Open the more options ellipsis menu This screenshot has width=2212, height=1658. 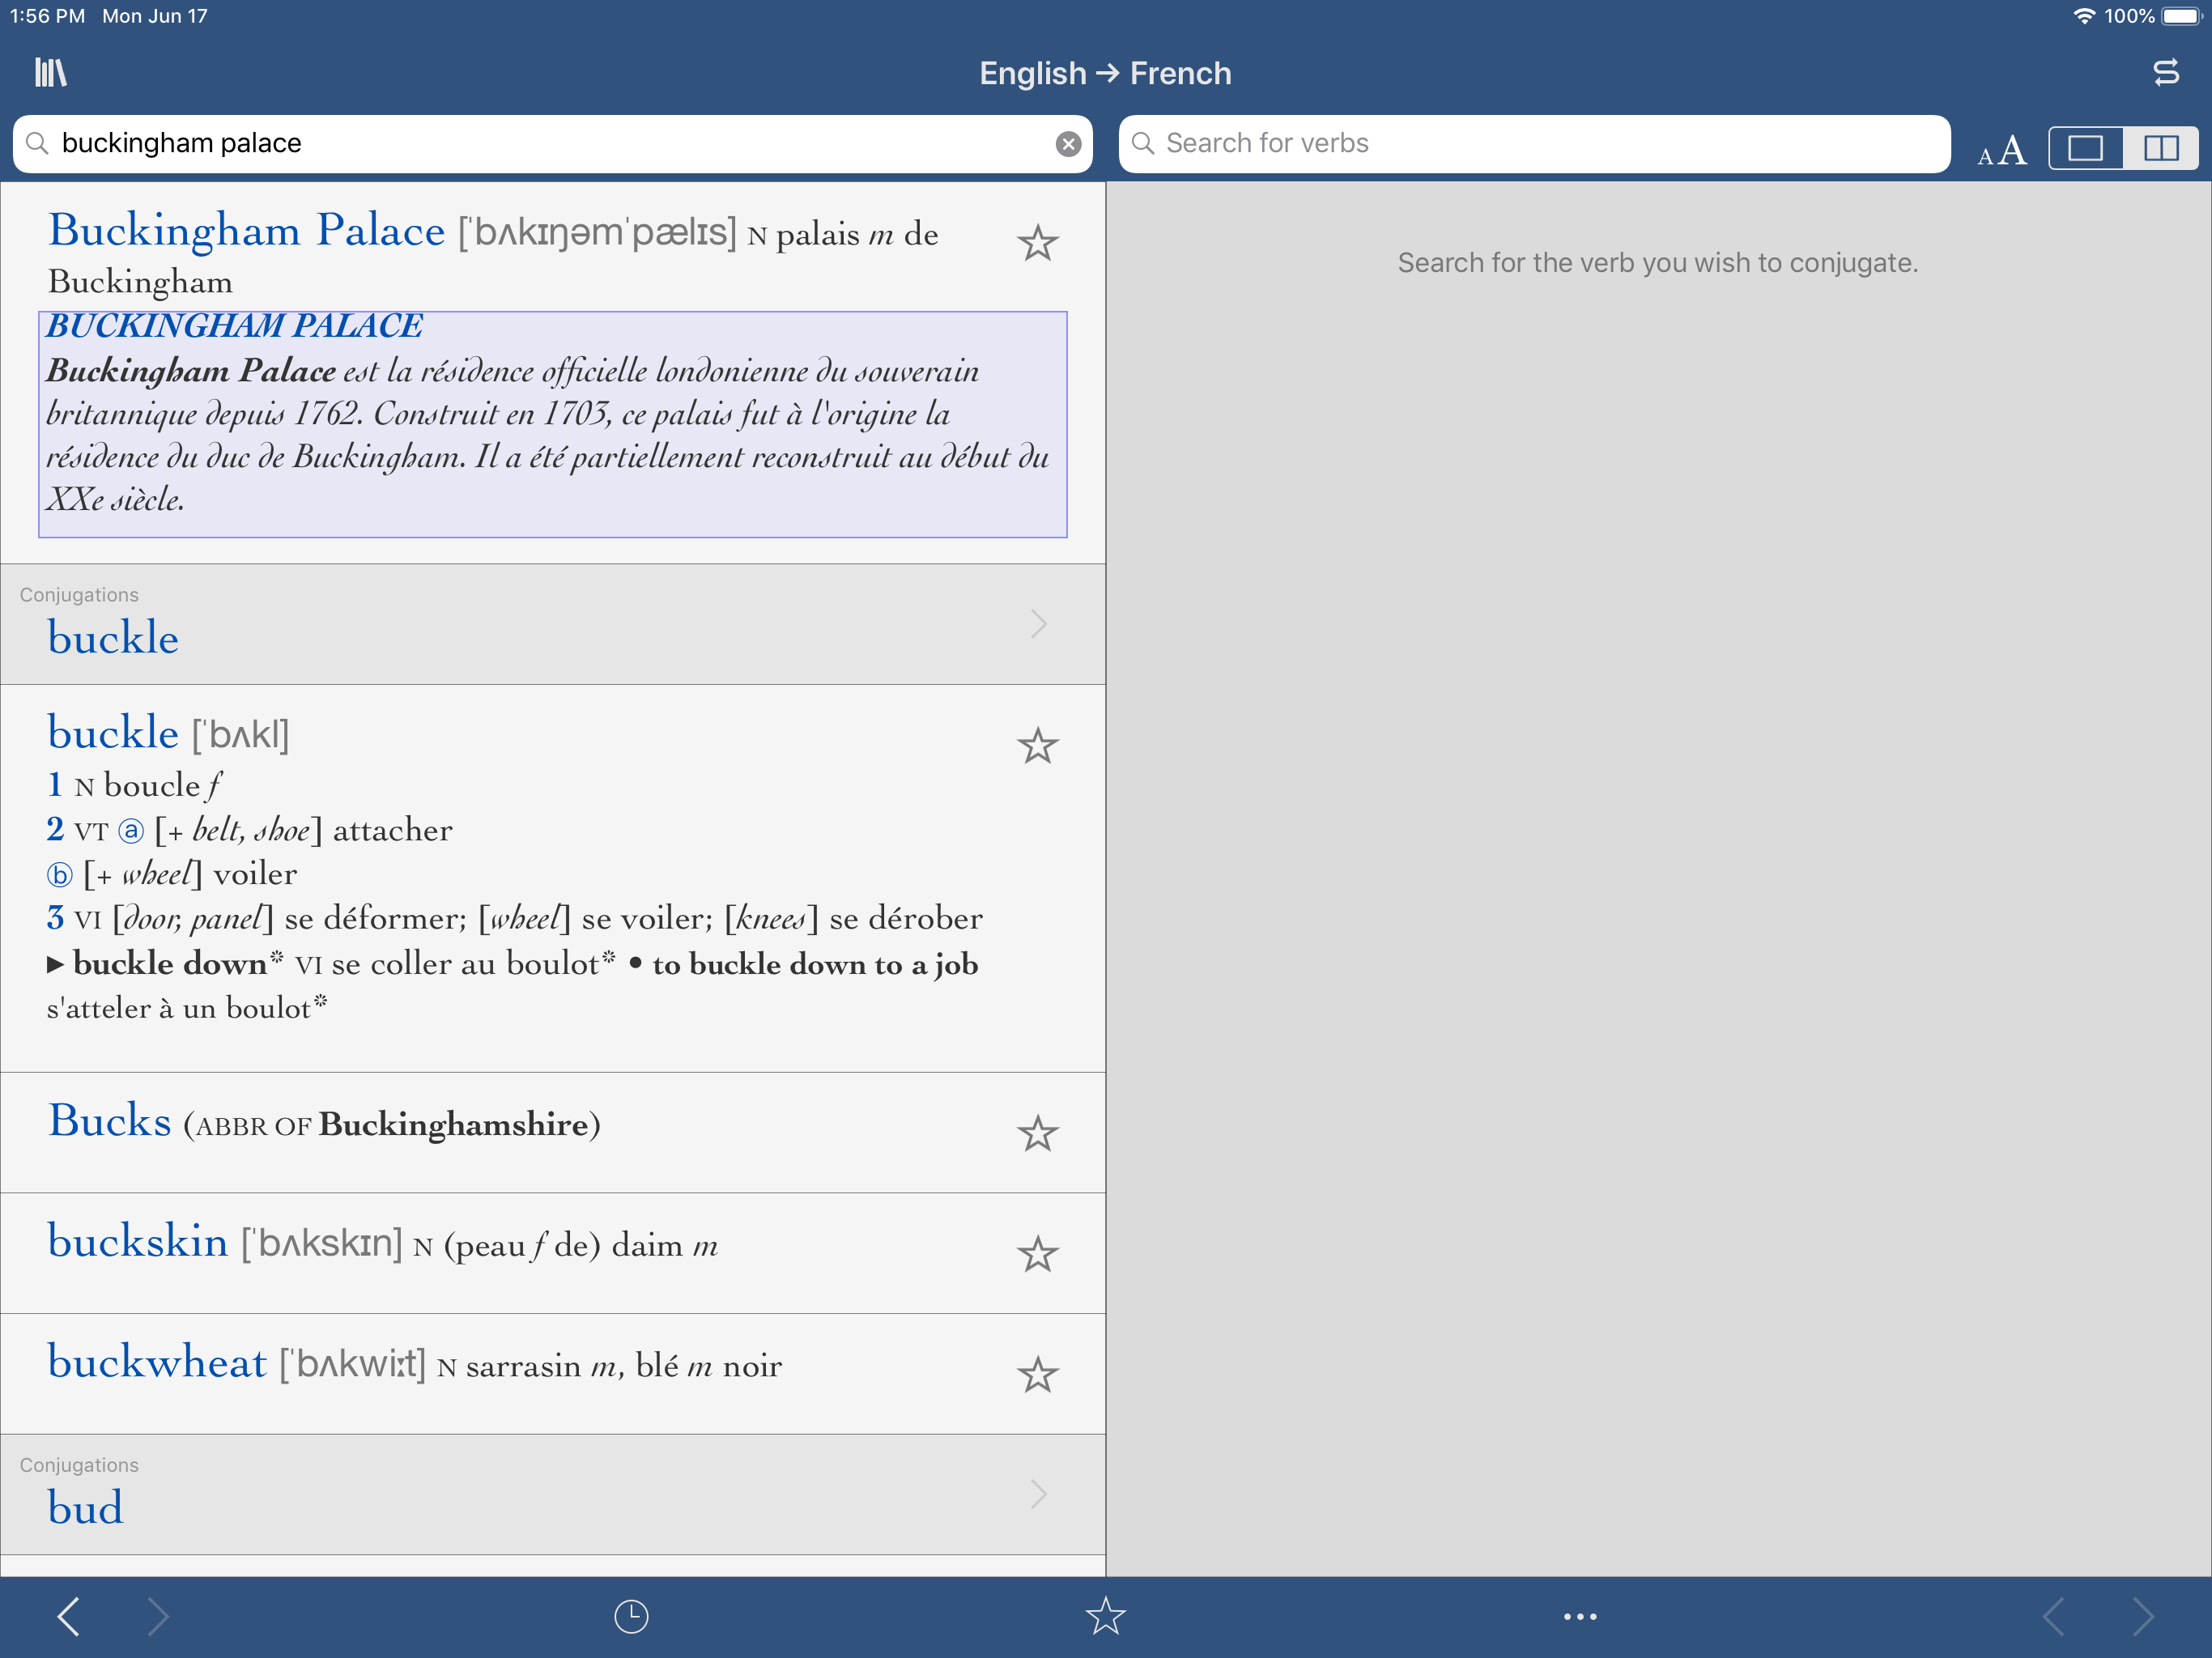(x=1579, y=1616)
